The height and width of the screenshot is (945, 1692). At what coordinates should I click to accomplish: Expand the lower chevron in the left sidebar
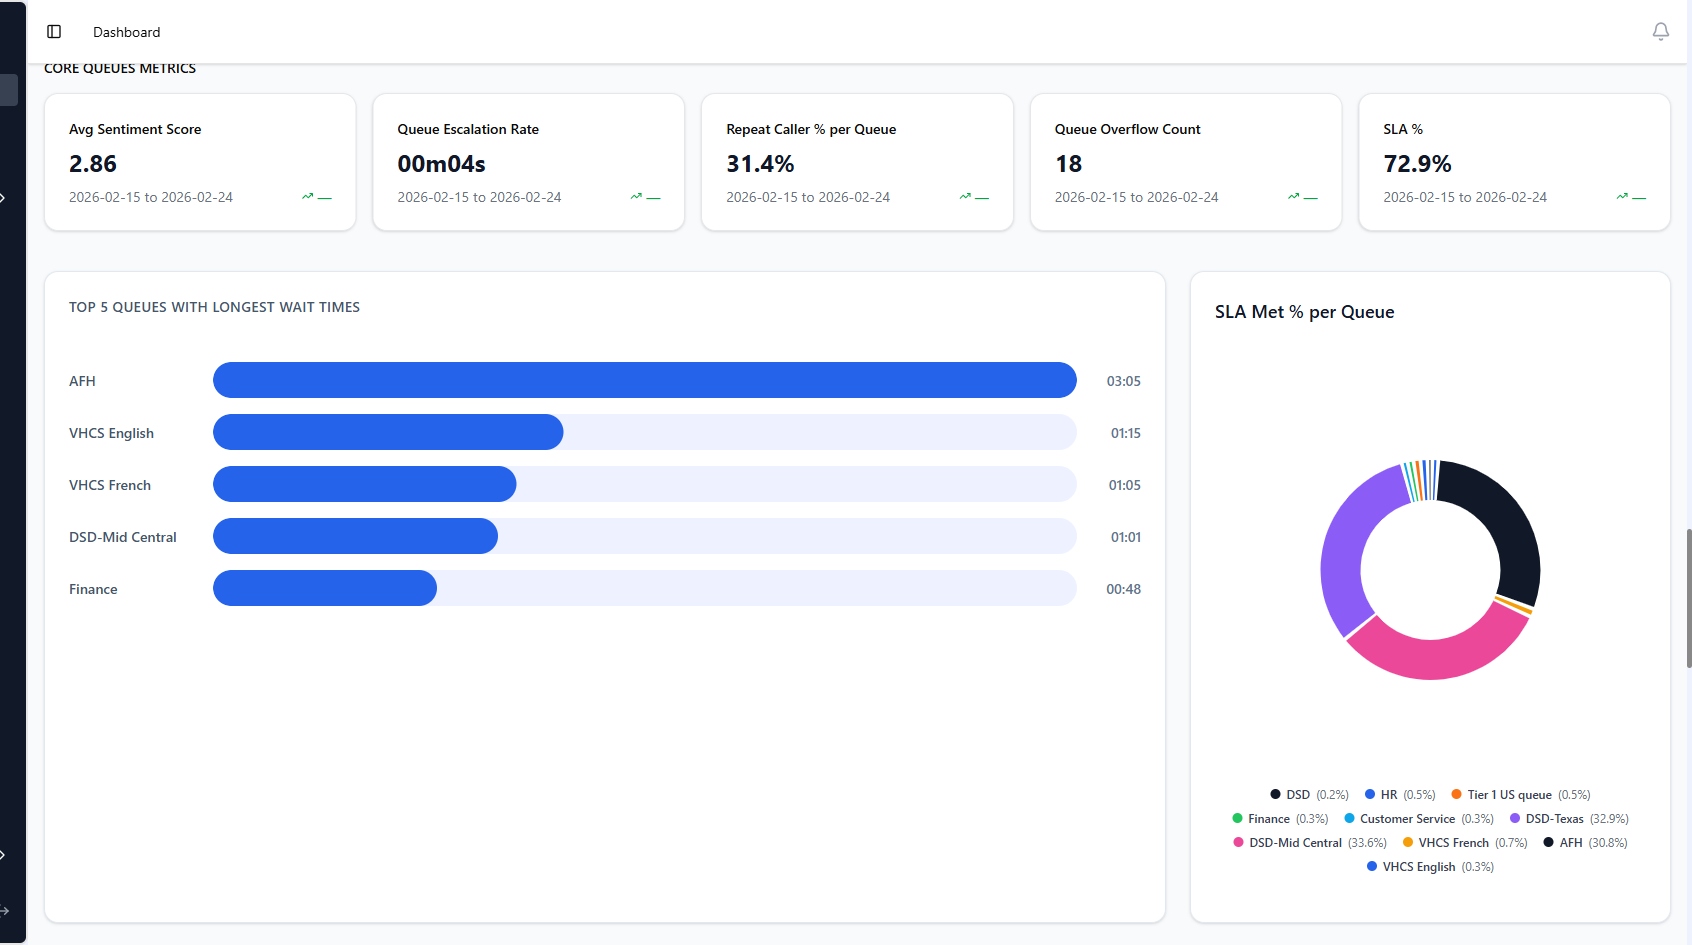pos(4,854)
